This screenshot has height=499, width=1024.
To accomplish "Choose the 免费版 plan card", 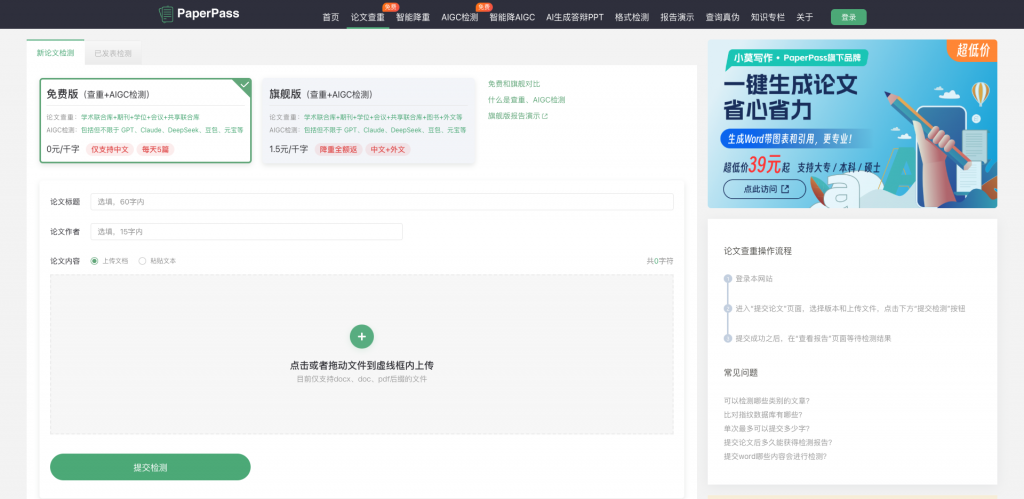I will 146,121.
